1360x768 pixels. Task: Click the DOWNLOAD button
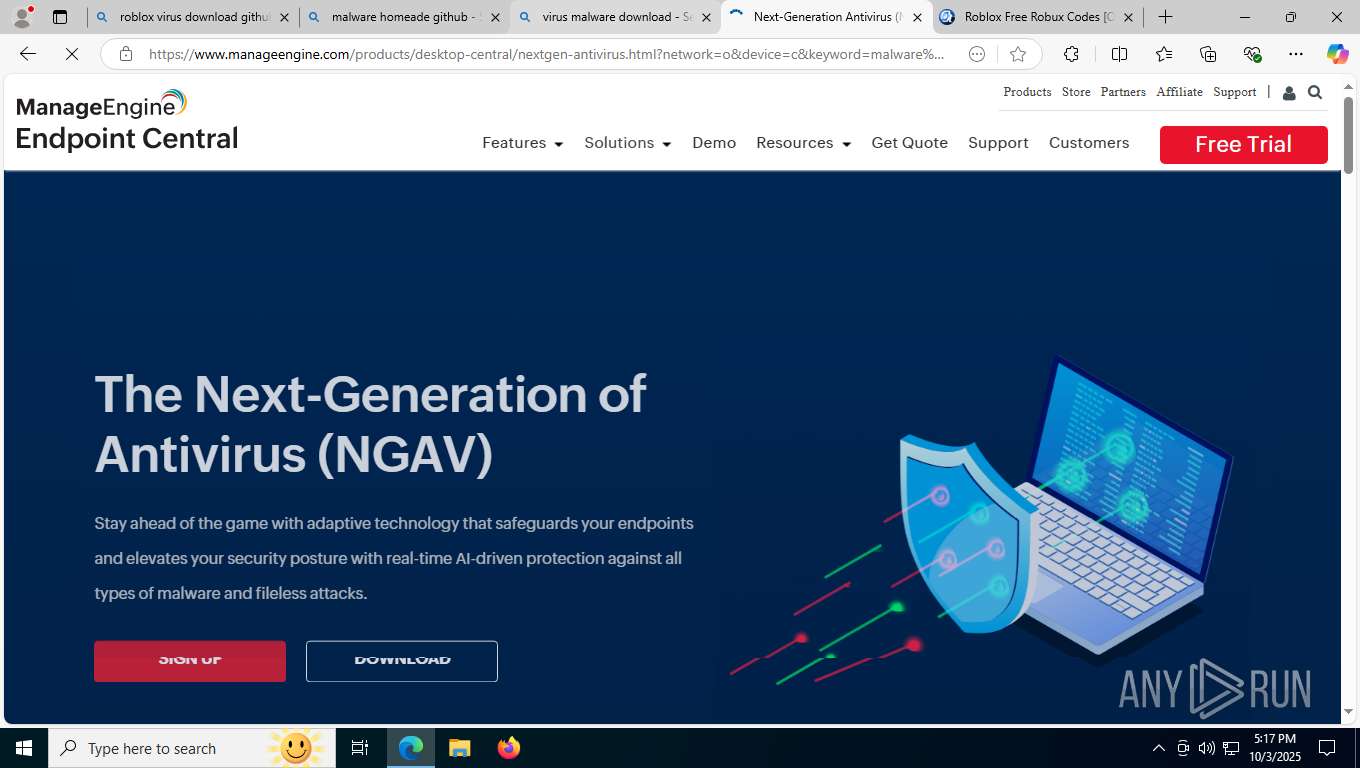[402, 661]
